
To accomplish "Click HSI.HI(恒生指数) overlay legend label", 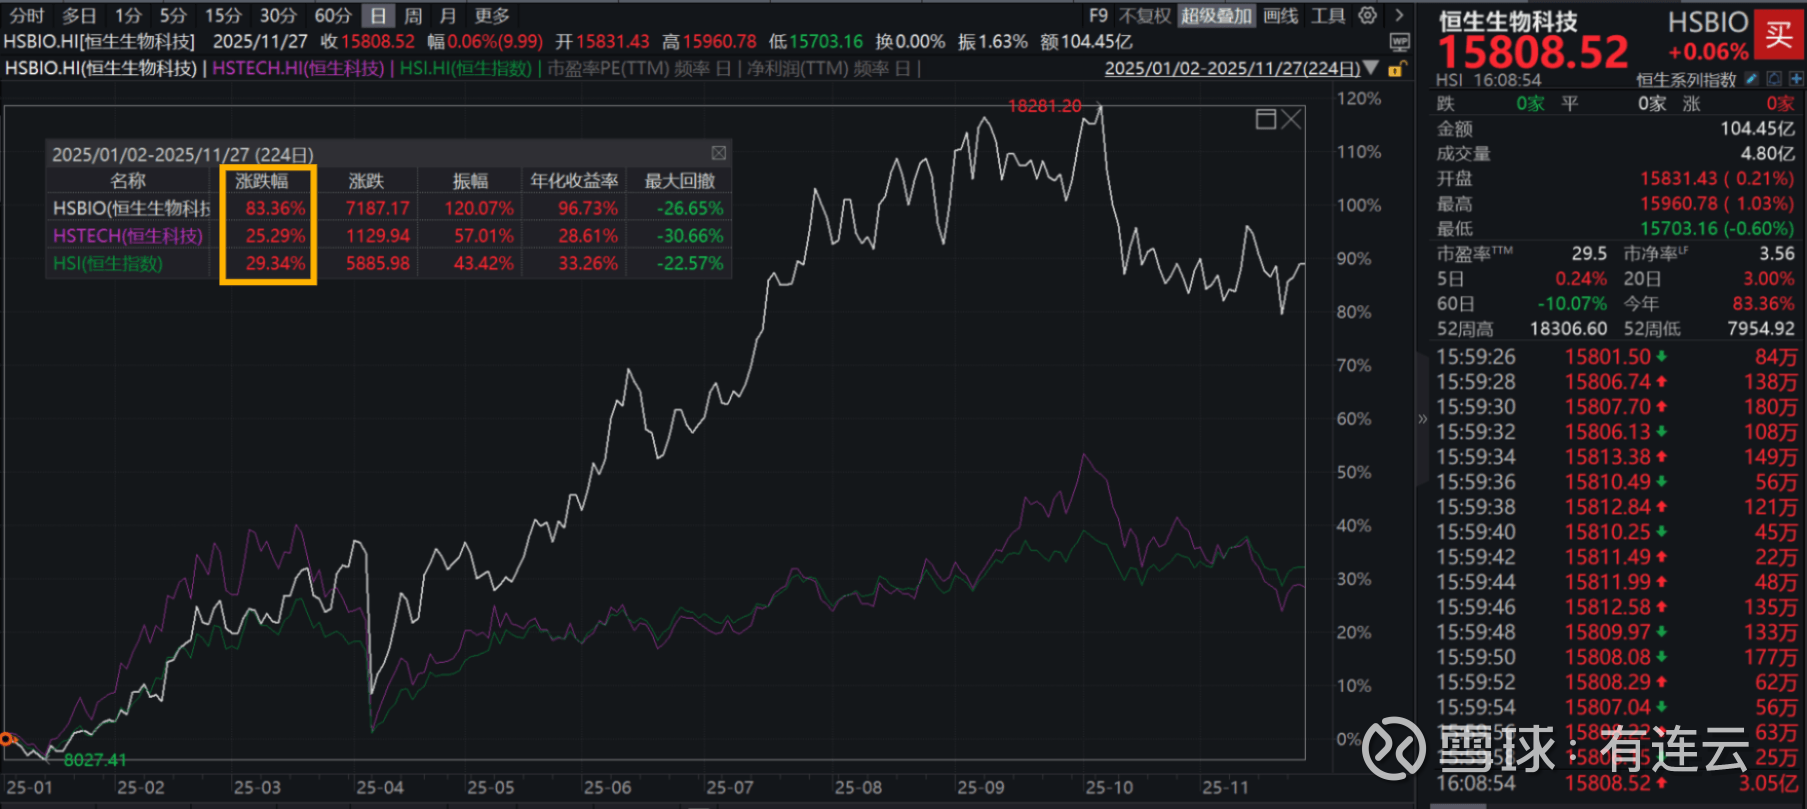I will click(x=466, y=68).
